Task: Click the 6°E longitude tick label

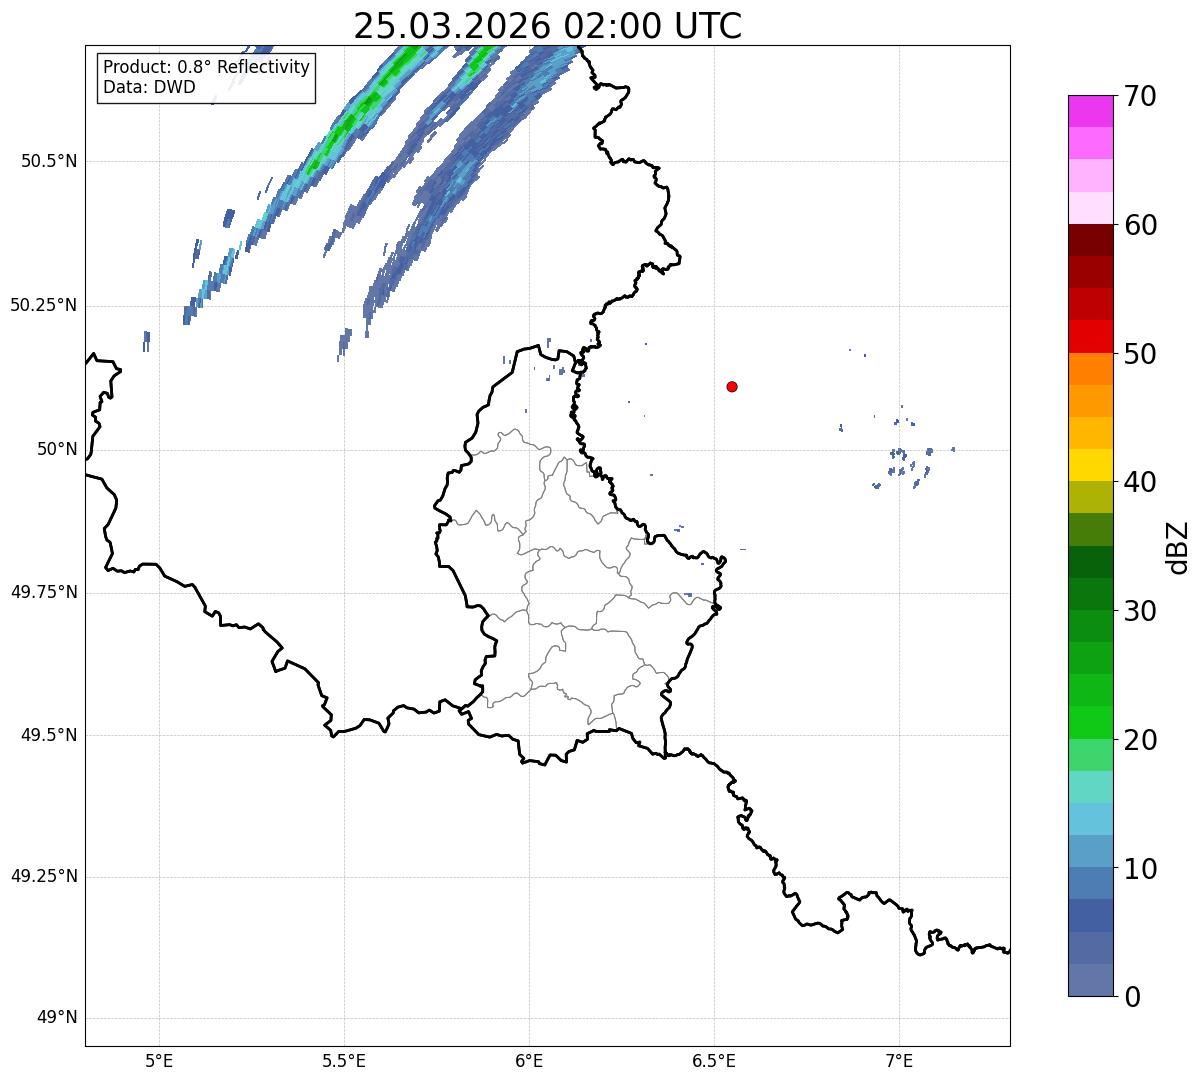Action: click(529, 1060)
